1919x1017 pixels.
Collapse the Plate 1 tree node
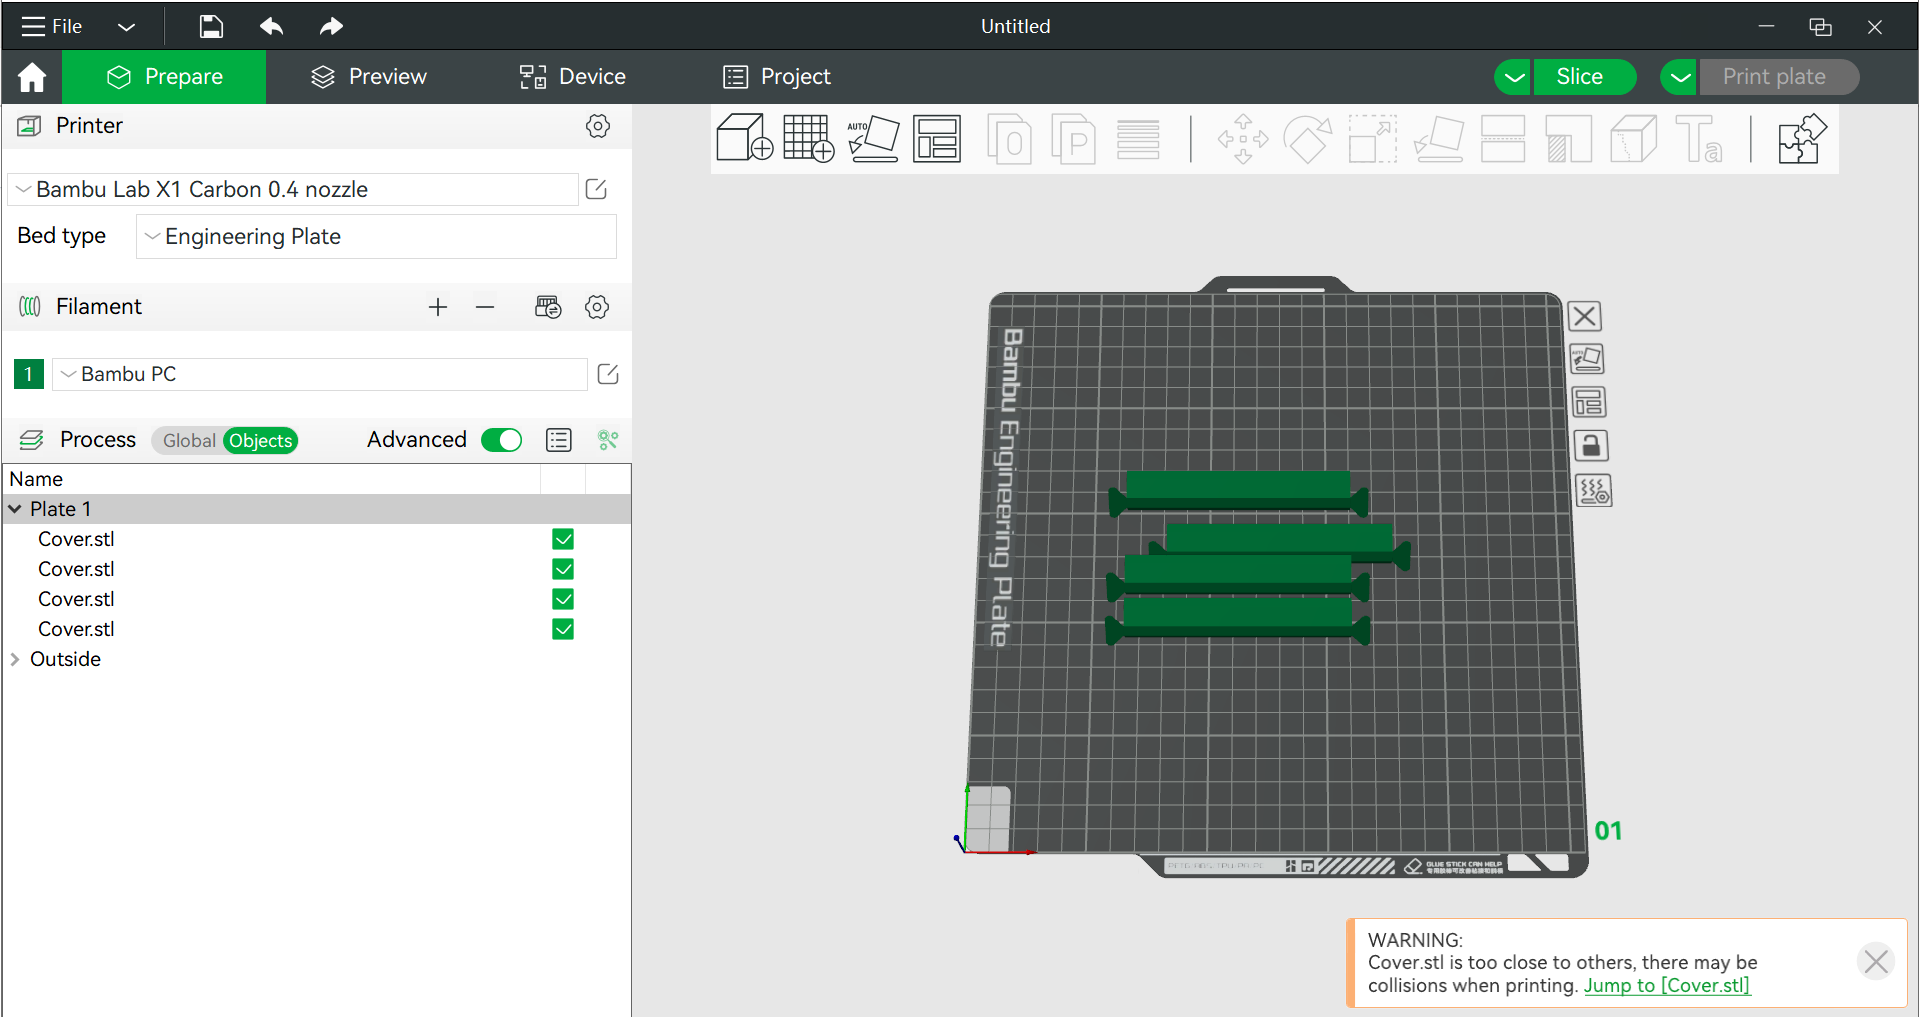tap(14, 509)
